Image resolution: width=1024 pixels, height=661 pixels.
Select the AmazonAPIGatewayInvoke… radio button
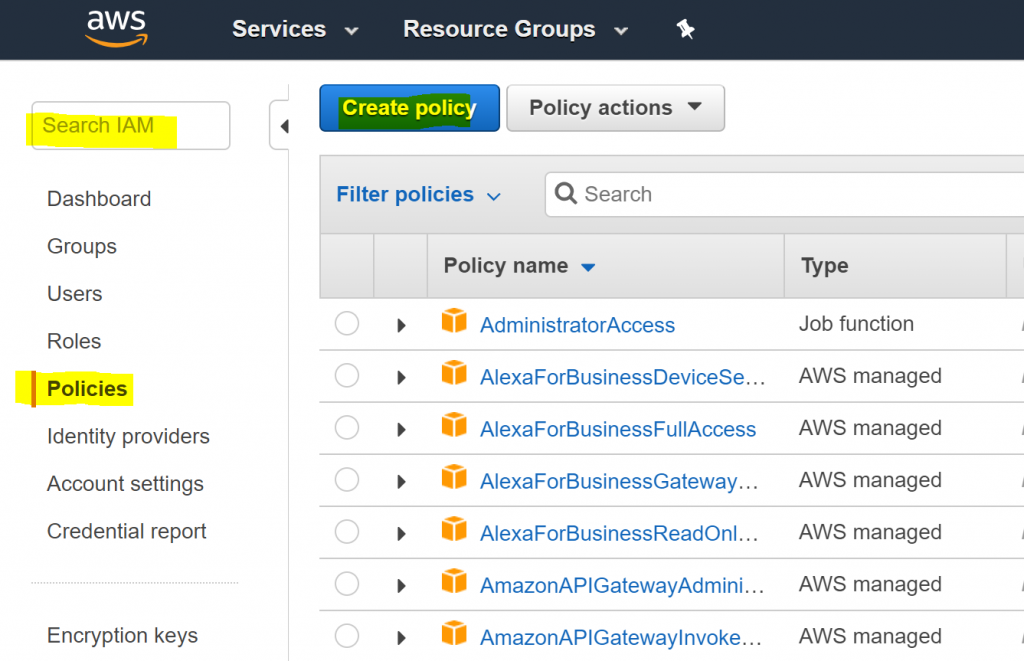point(347,636)
